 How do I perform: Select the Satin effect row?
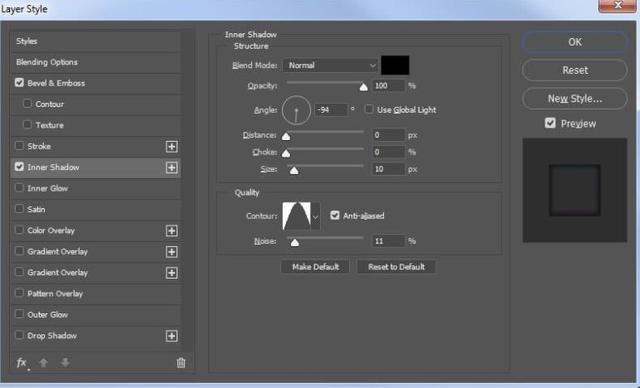coord(96,209)
